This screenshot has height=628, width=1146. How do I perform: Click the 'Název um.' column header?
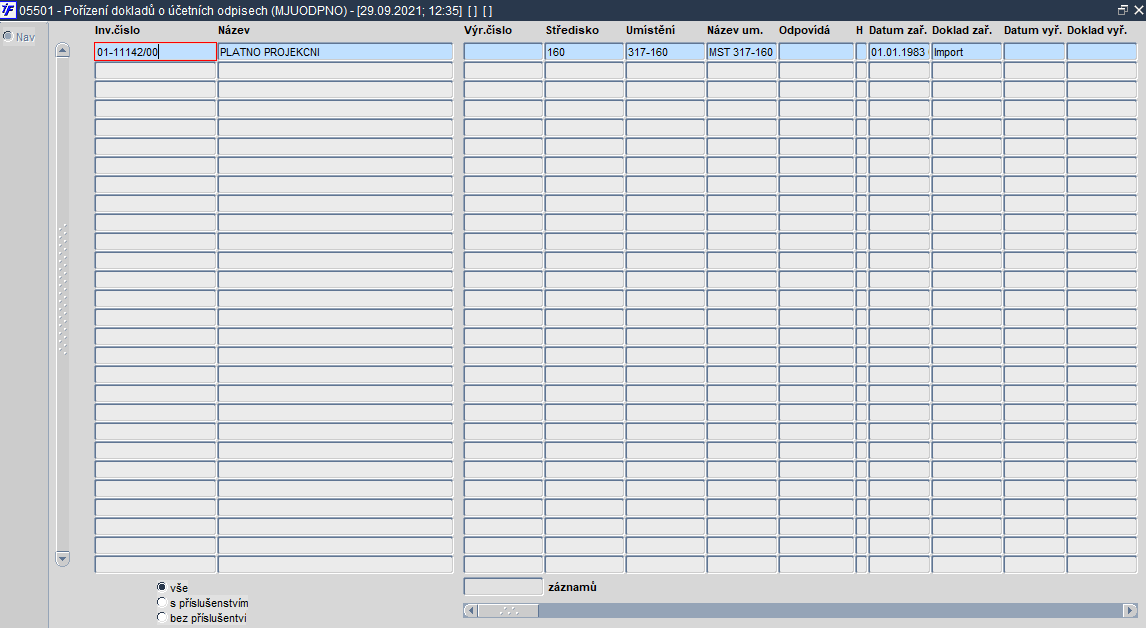pos(735,30)
